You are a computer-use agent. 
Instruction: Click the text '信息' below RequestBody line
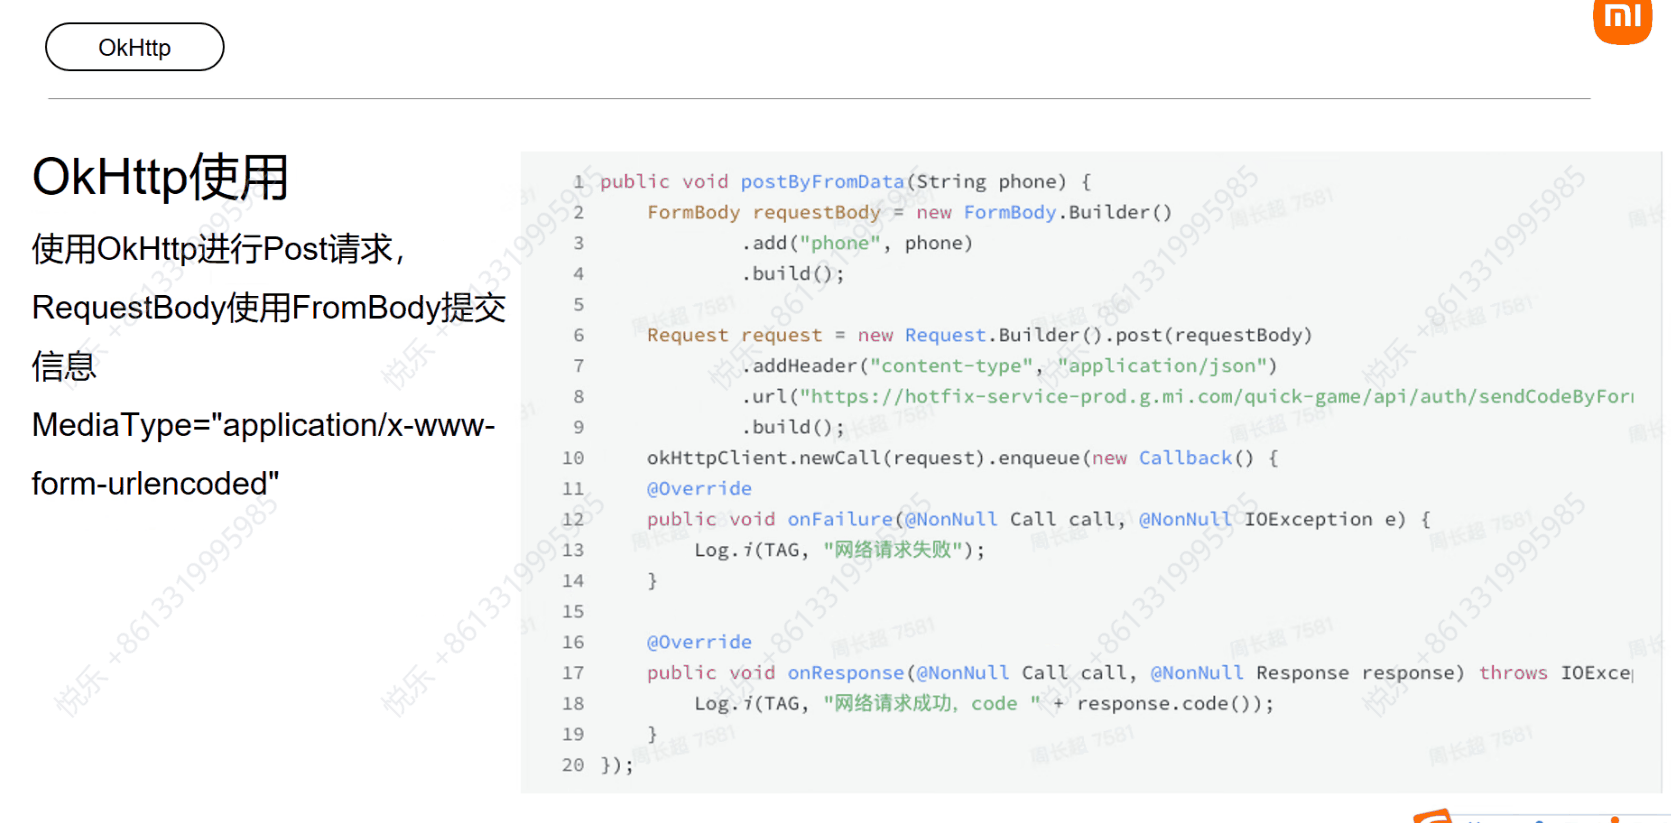pyautogui.click(x=64, y=366)
